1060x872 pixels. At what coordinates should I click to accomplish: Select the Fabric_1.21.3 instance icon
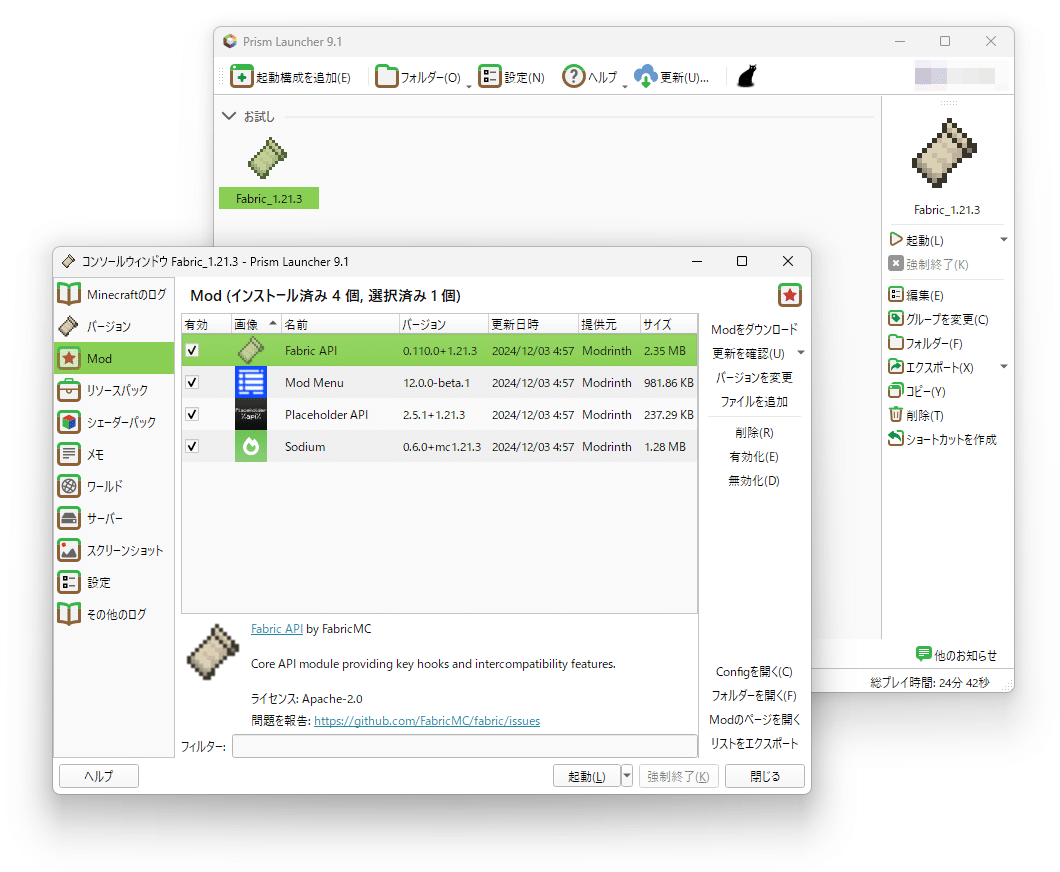coord(268,159)
